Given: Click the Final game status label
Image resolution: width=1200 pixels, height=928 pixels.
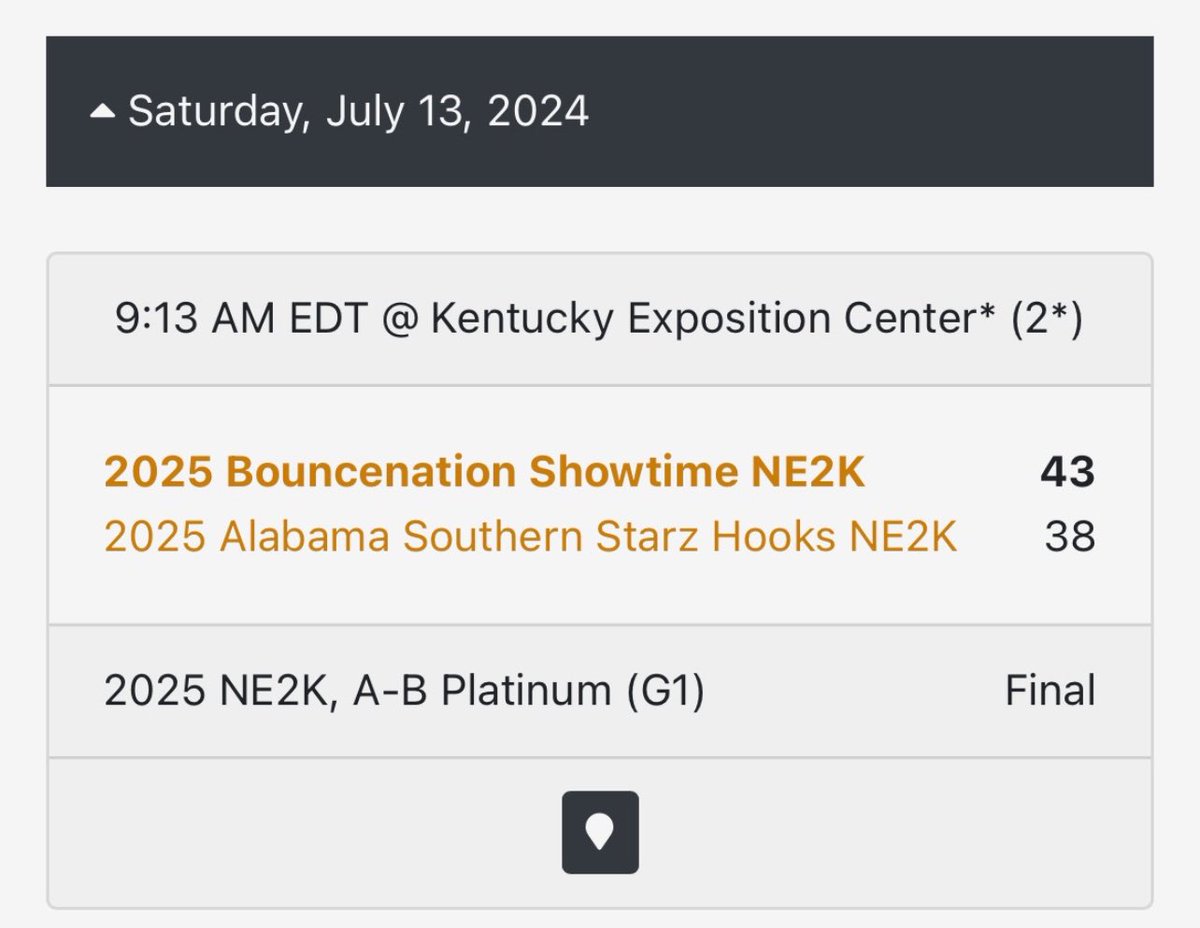Looking at the screenshot, I should (1050, 691).
